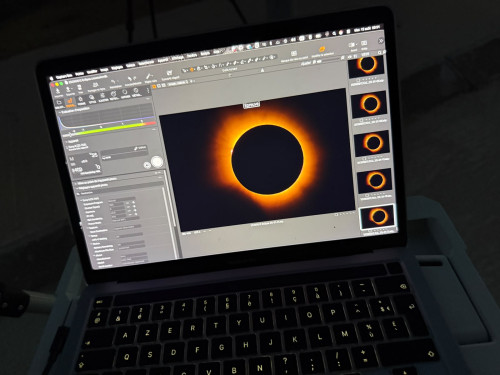Open the Affichage menu

point(178,58)
